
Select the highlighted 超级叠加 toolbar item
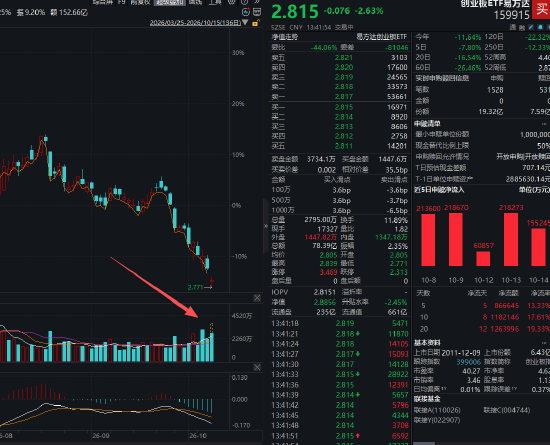(170, 2)
